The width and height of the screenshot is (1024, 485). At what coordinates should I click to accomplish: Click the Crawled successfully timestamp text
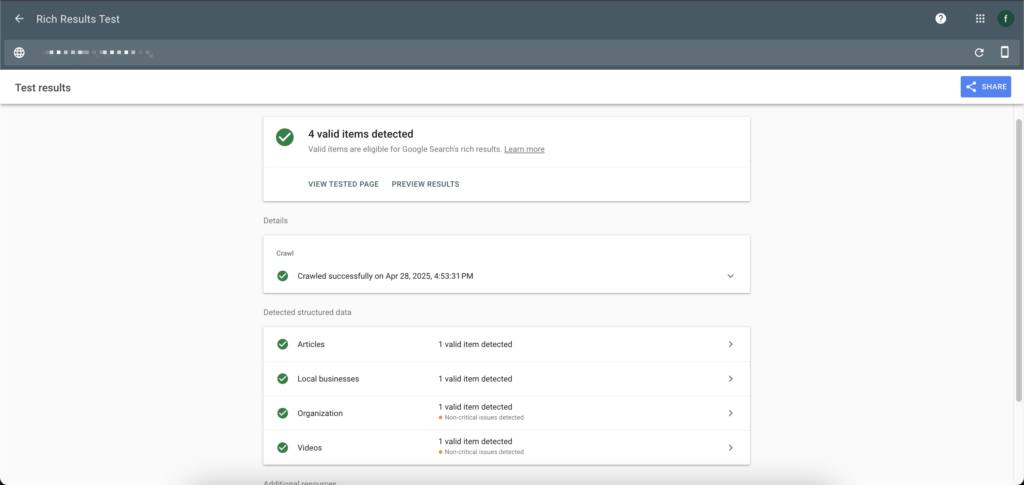(x=385, y=276)
